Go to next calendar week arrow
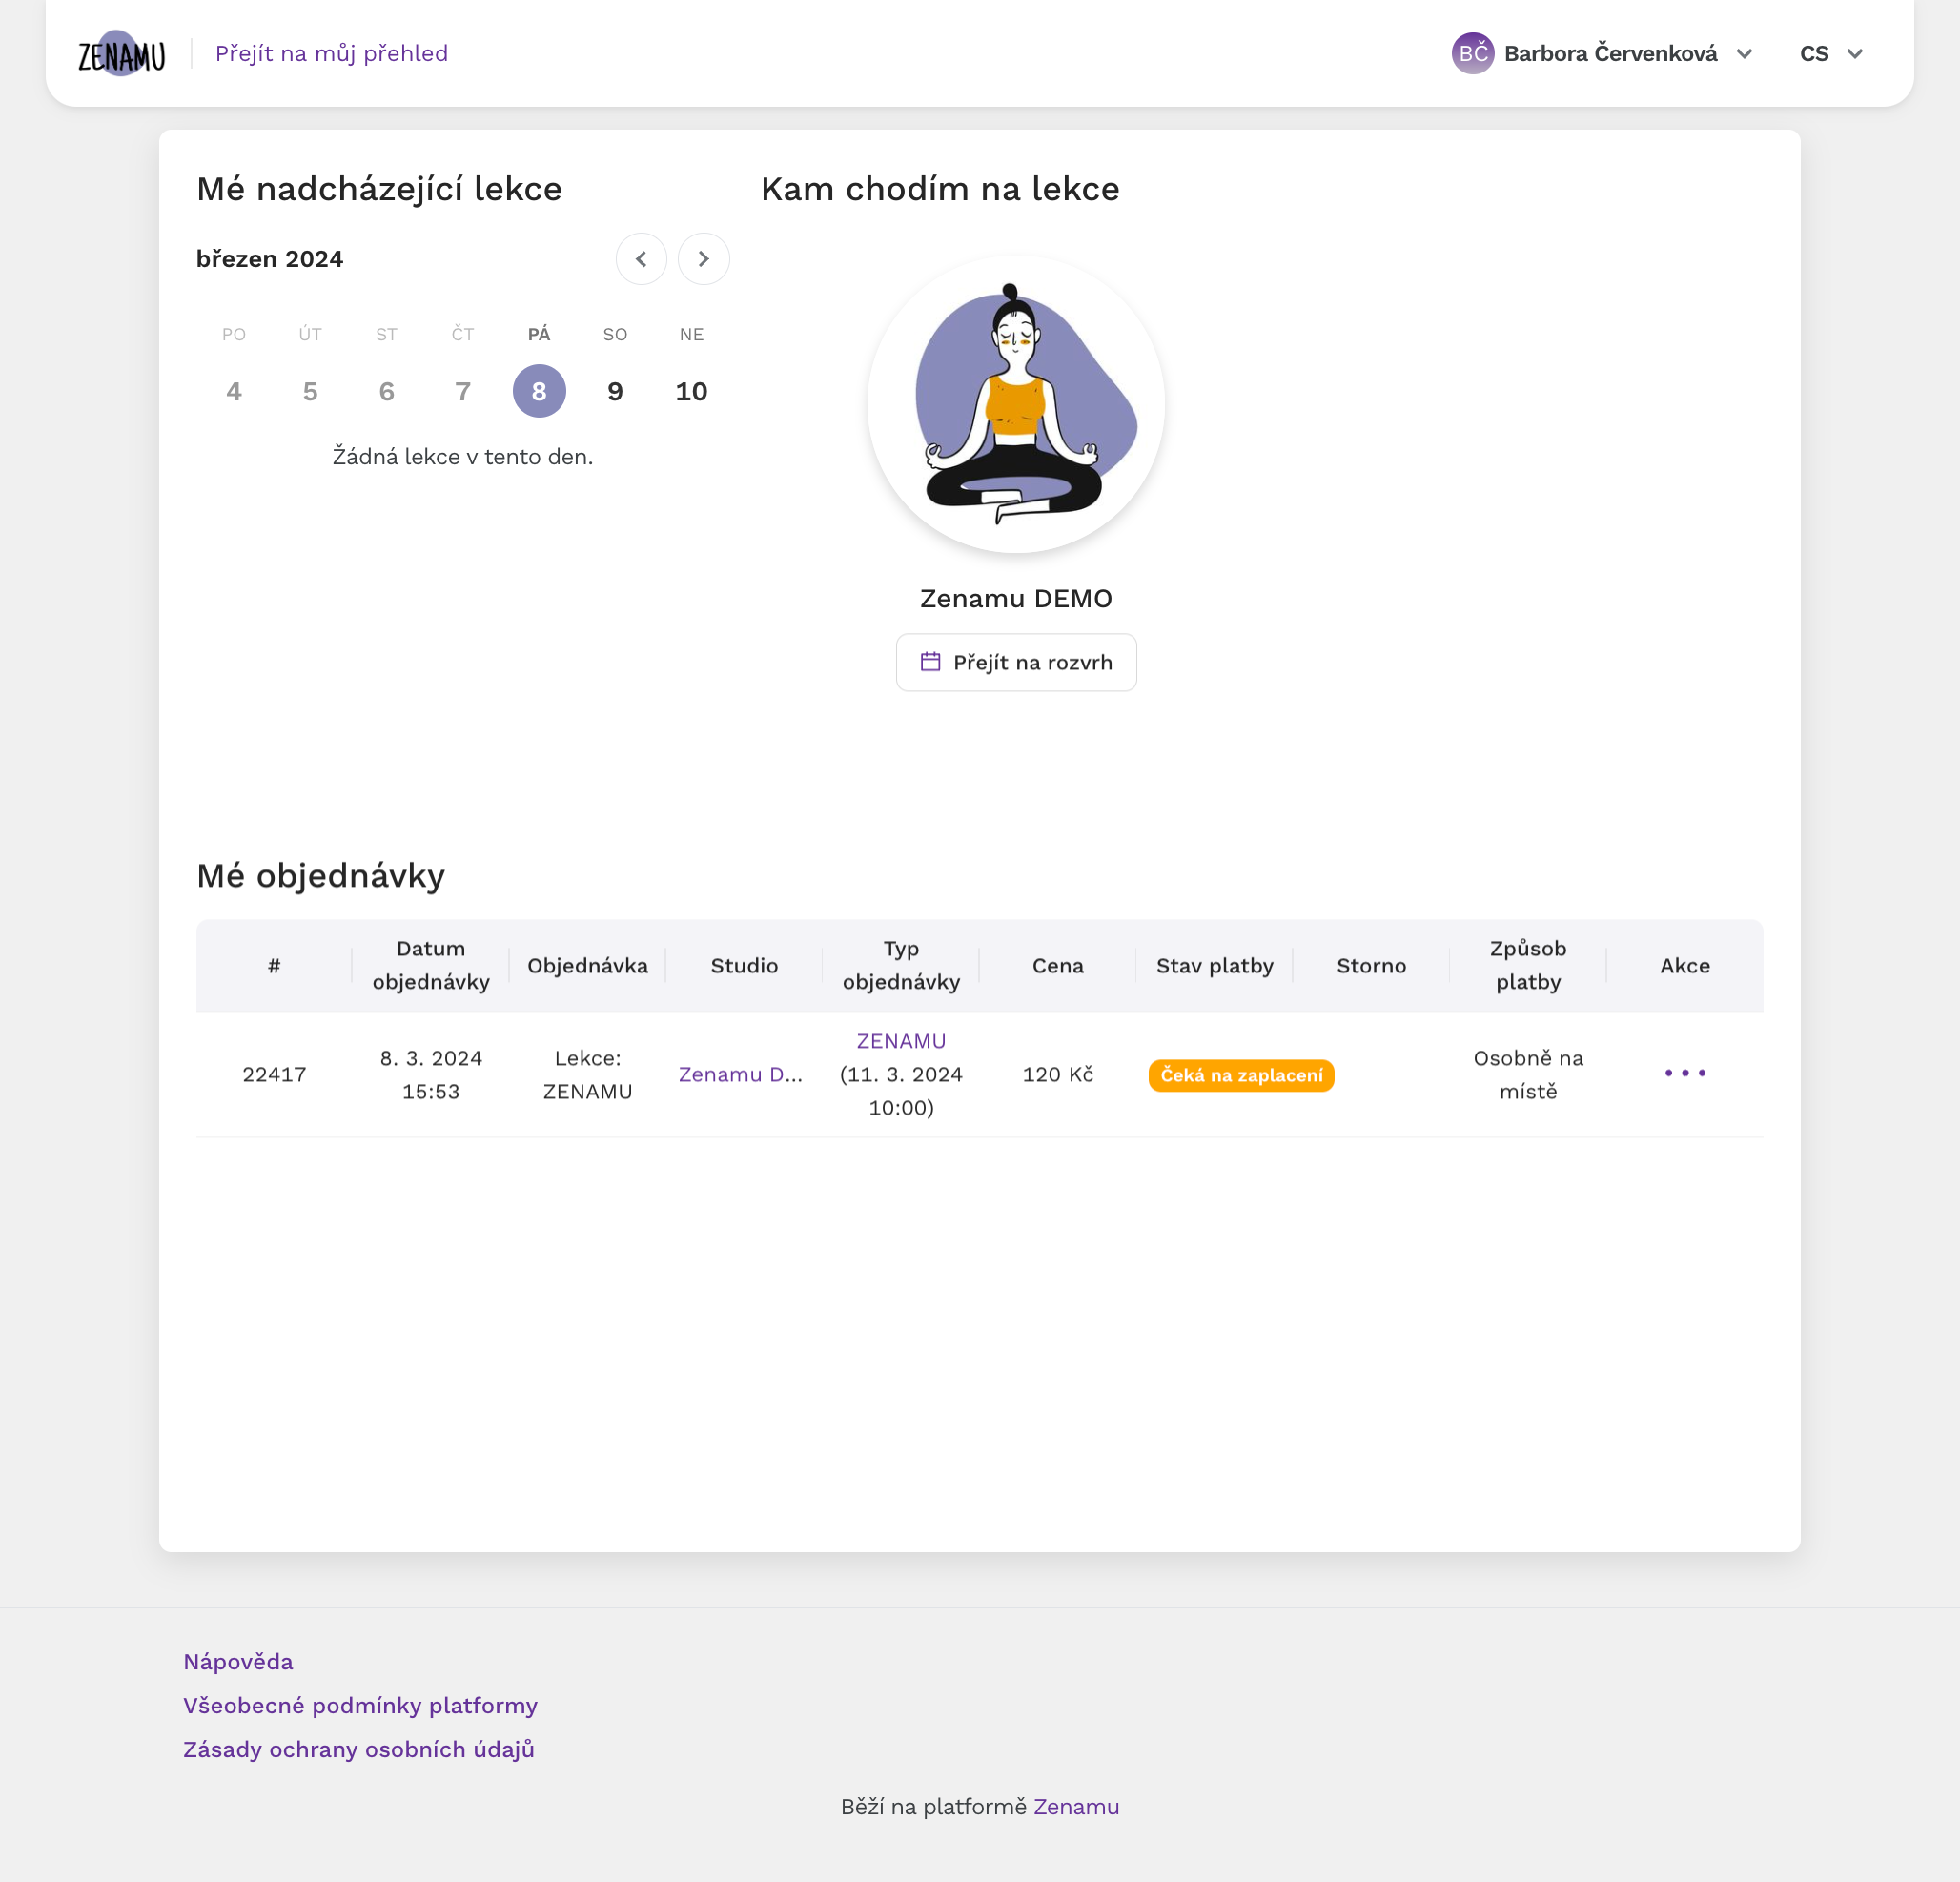The width and height of the screenshot is (1960, 1882). click(703, 259)
